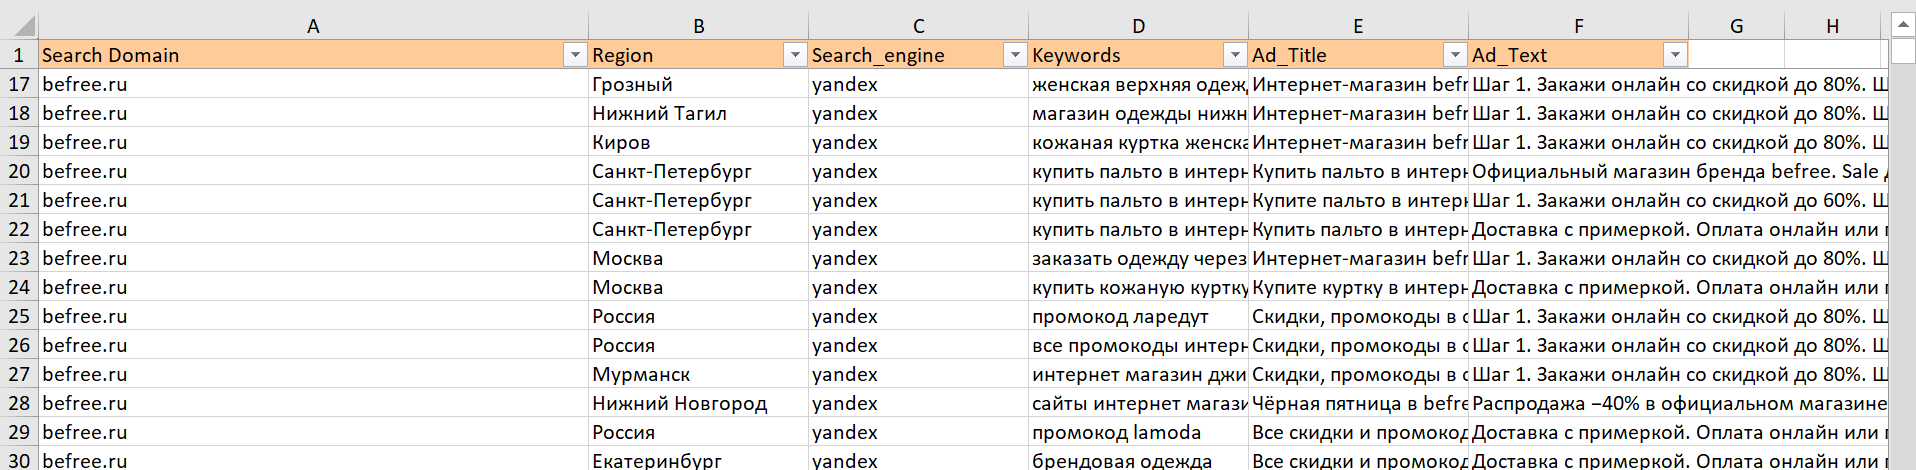Expand the Ad_Title filter dropdown
Screen dimensions: 1916x470
(1455, 55)
